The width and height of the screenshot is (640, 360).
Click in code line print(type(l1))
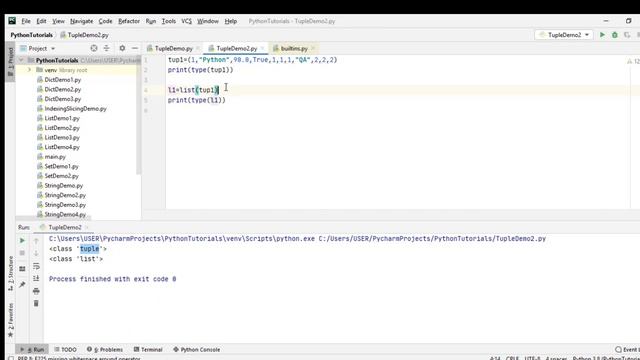196,100
